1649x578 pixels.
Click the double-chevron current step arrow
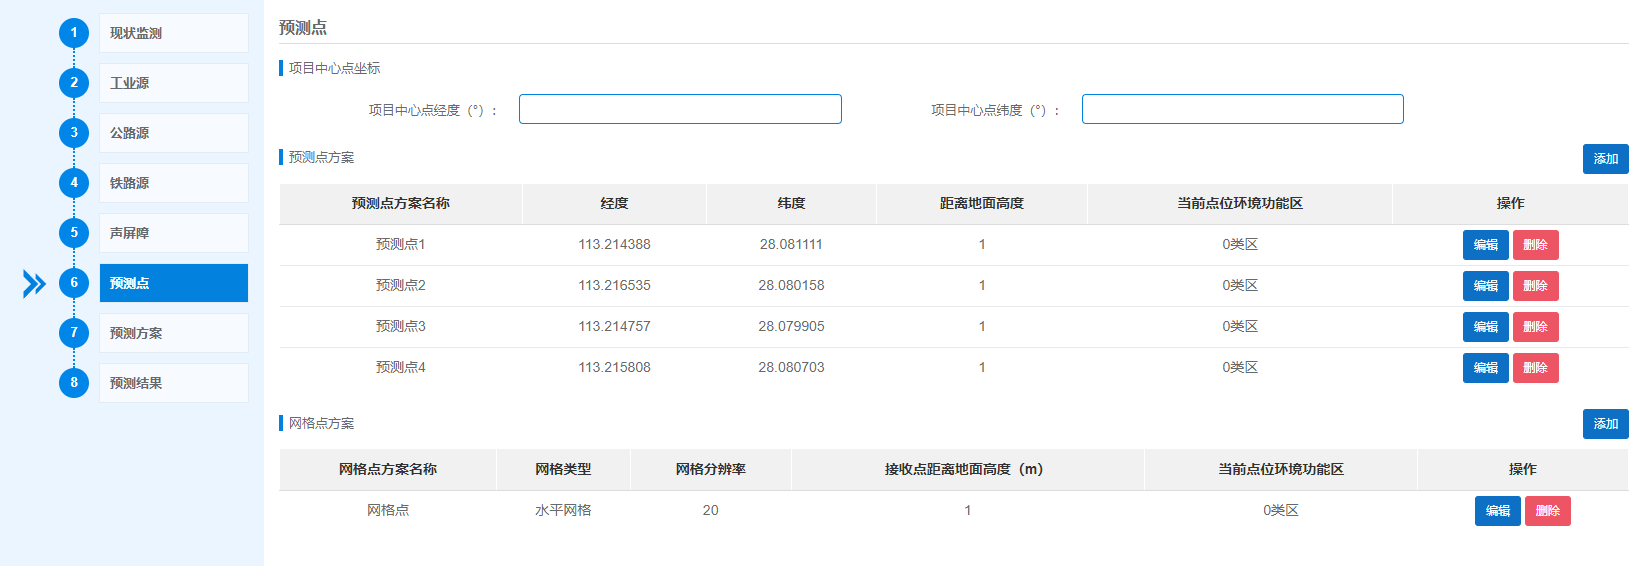[x=34, y=284]
